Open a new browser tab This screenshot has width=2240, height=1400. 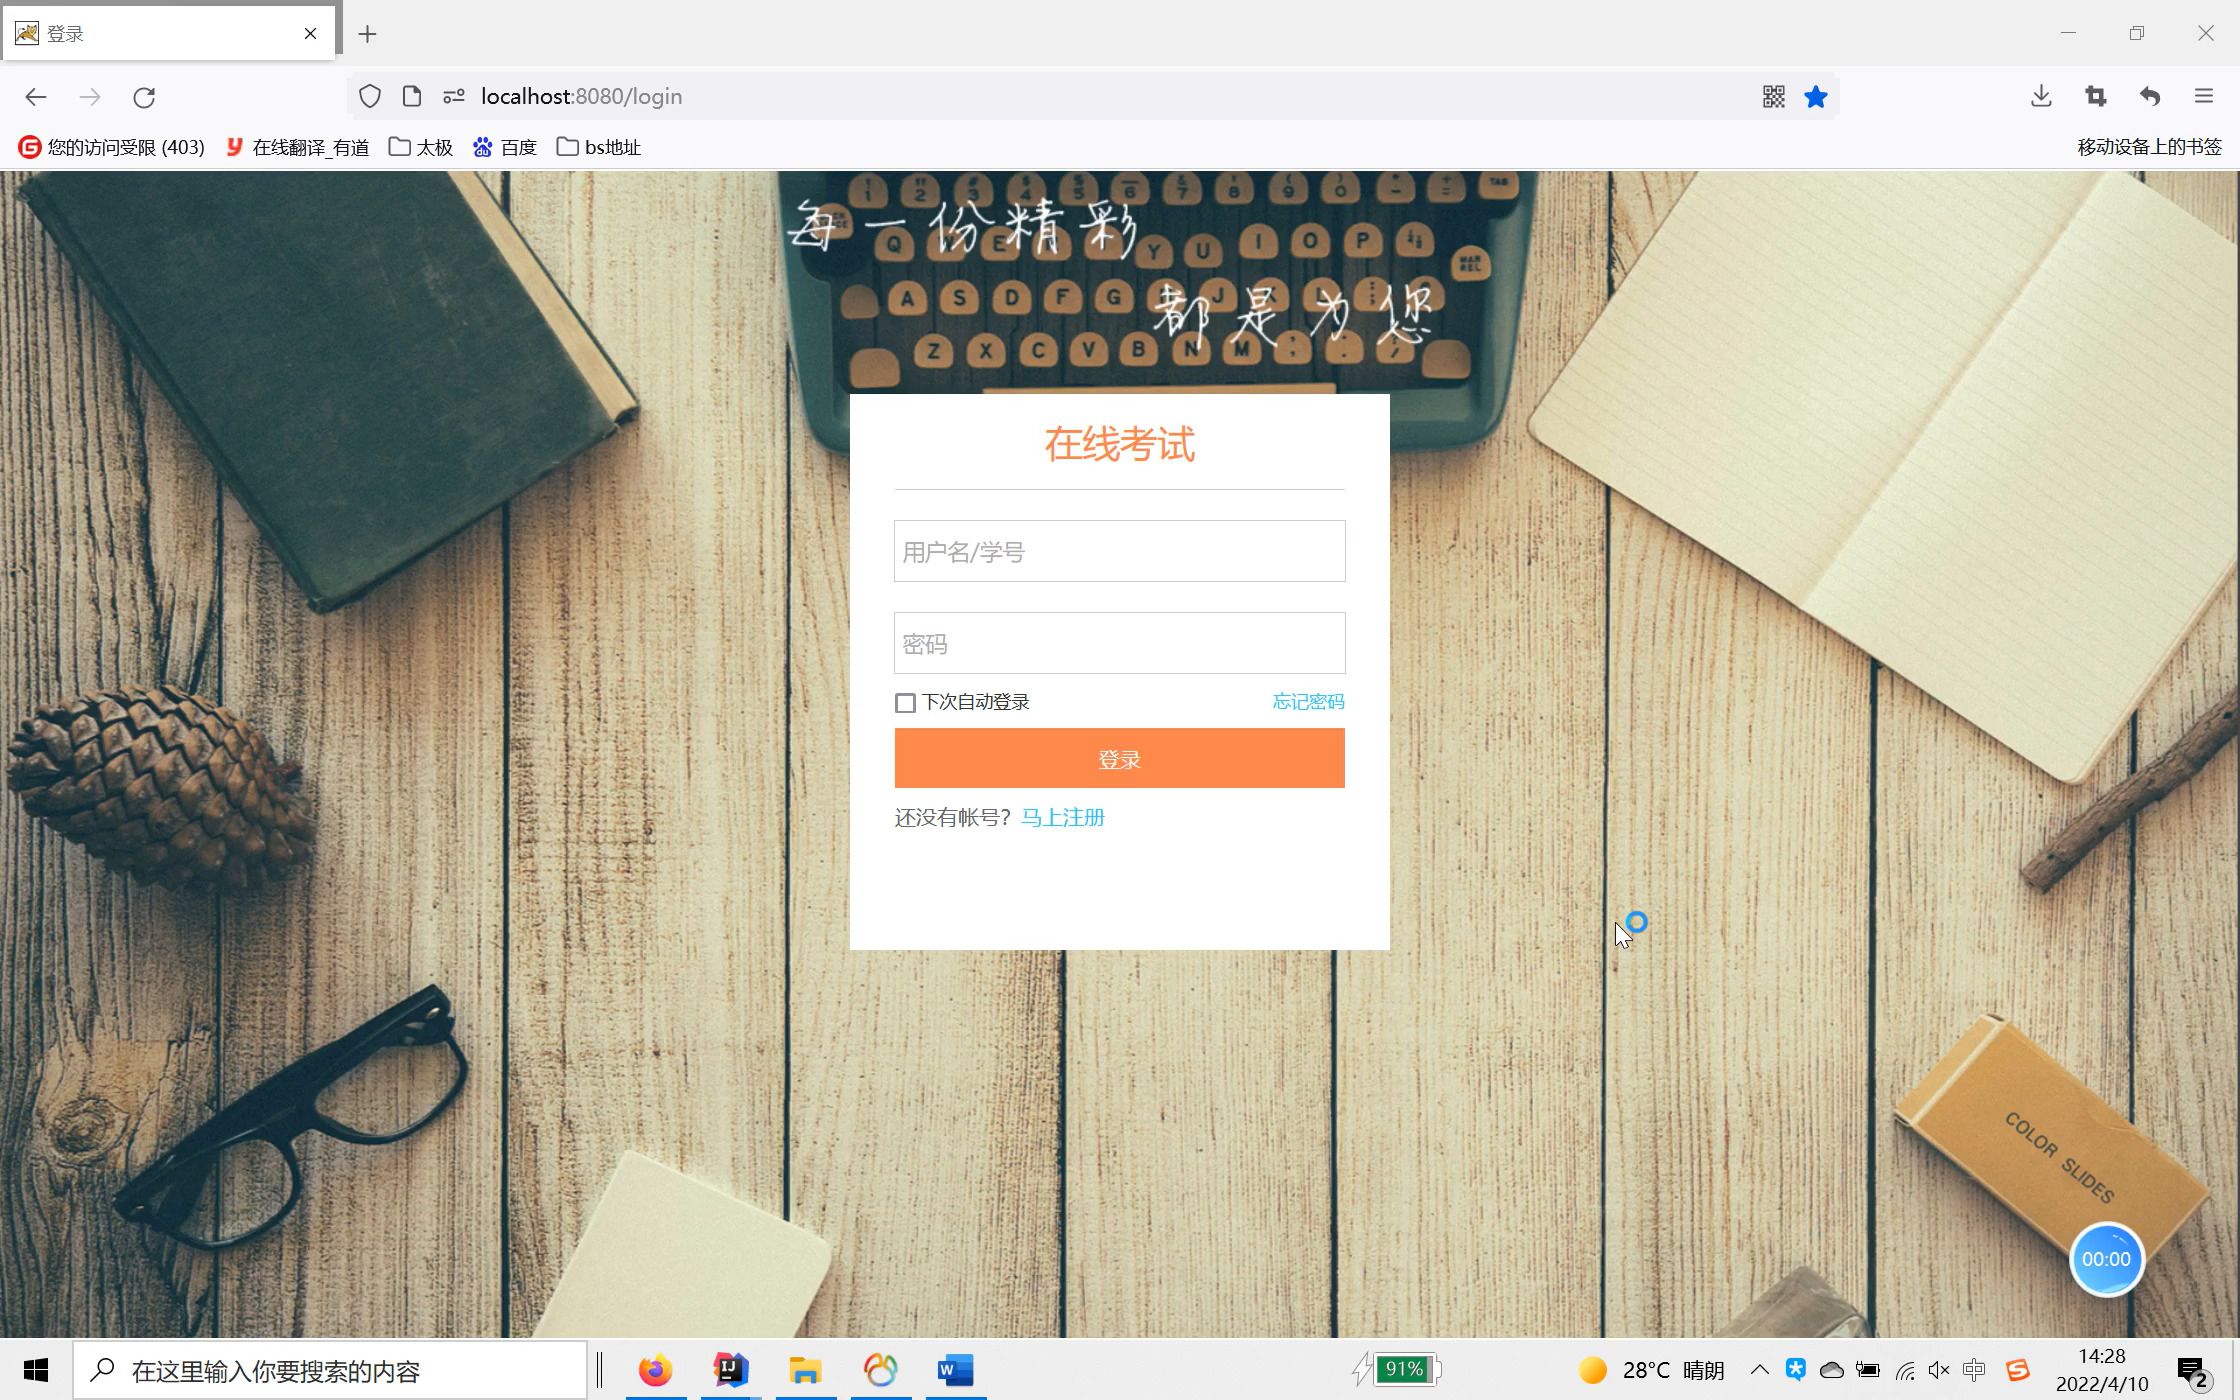click(x=367, y=34)
